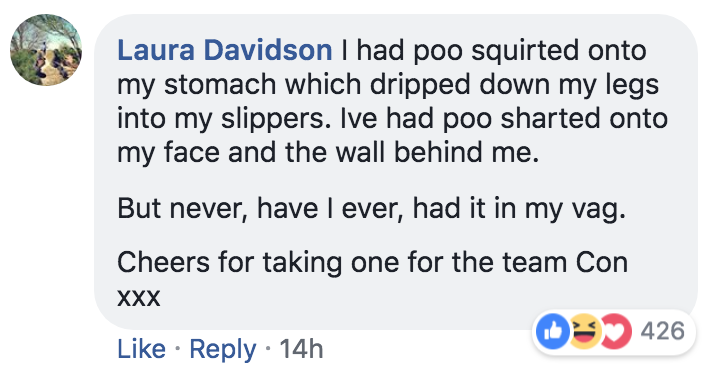Click the "my face and the wall" line

[x=328, y=152]
